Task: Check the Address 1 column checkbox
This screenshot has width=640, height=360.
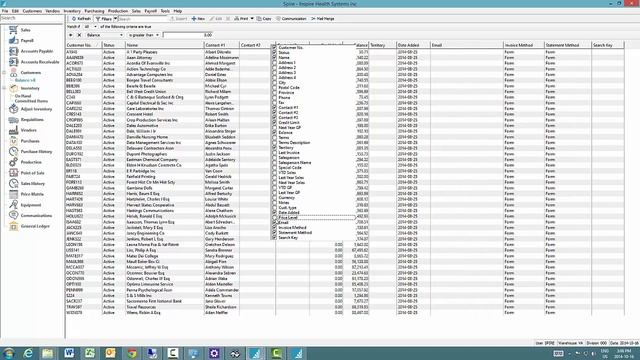Action: (x=274, y=62)
